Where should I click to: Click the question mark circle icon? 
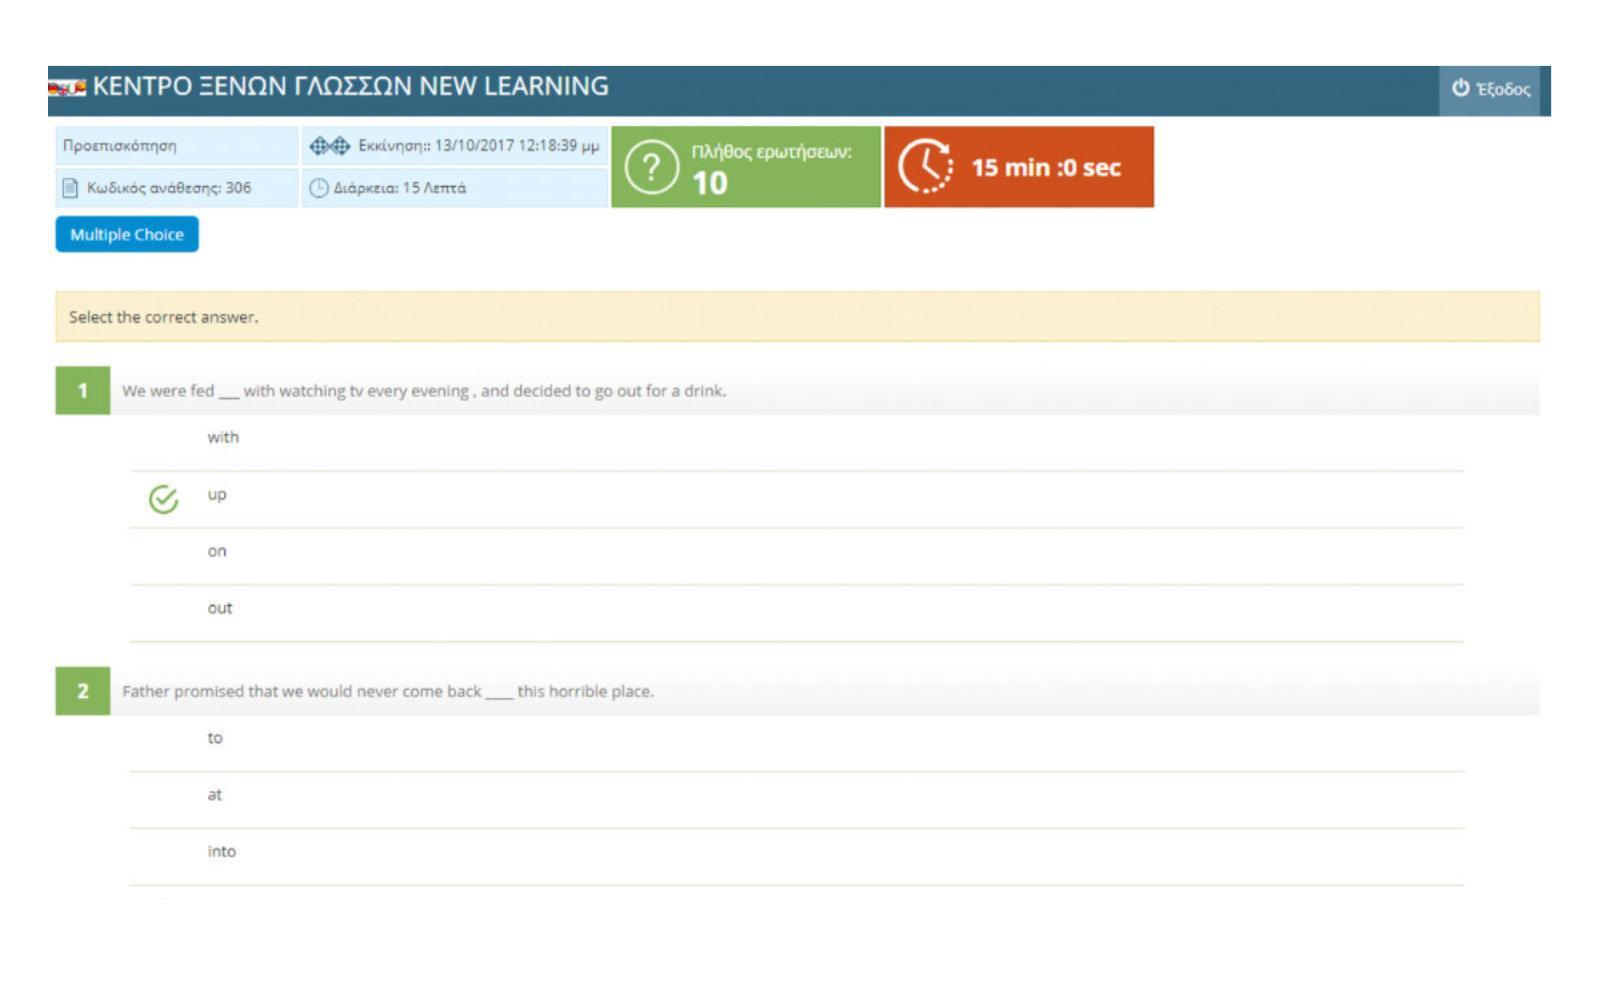coord(651,167)
